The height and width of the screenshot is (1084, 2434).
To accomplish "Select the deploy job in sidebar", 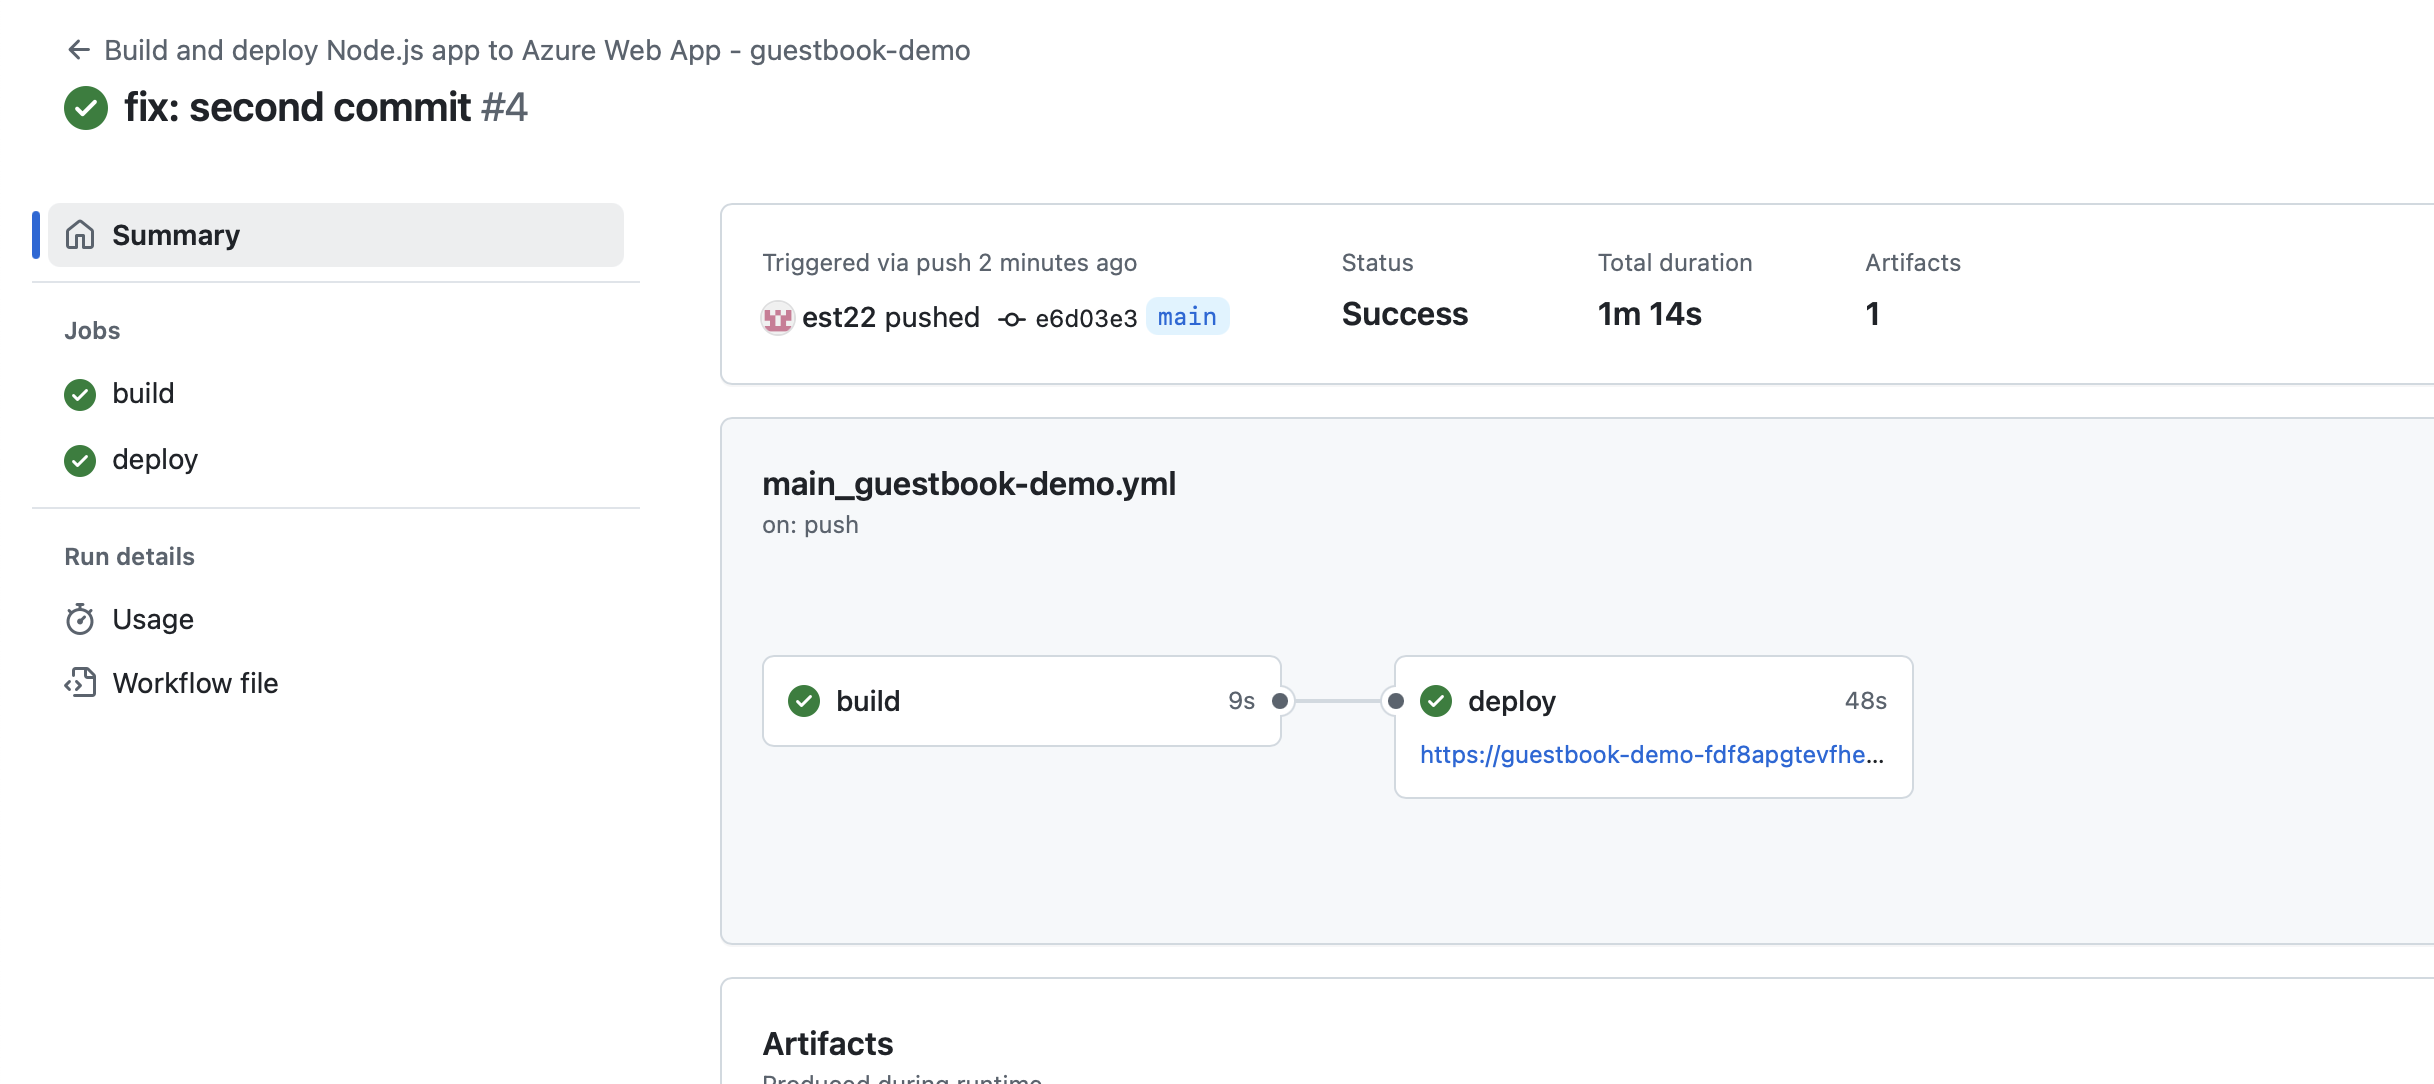I will click(155, 460).
